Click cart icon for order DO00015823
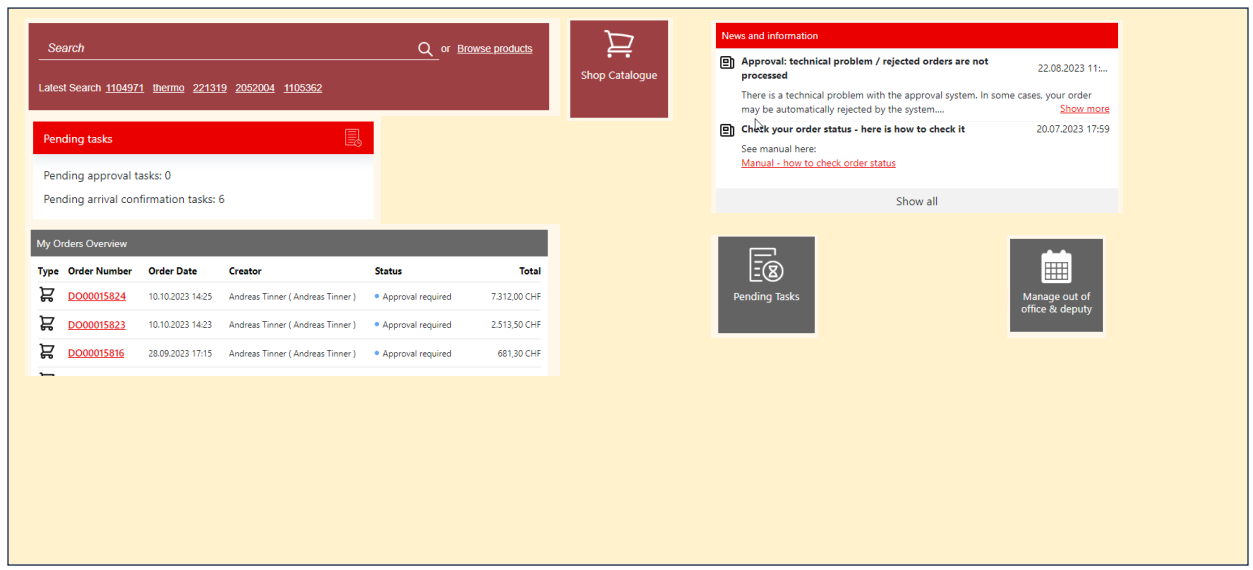The image size is (1253, 570). pyautogui.click(x=46, y=324)
